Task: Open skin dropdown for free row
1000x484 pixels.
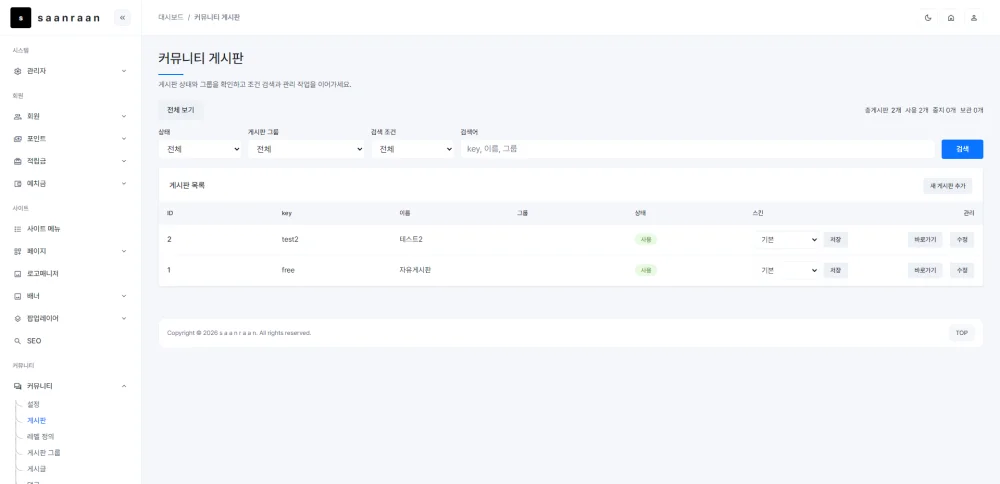Action: tap(787, 270)
